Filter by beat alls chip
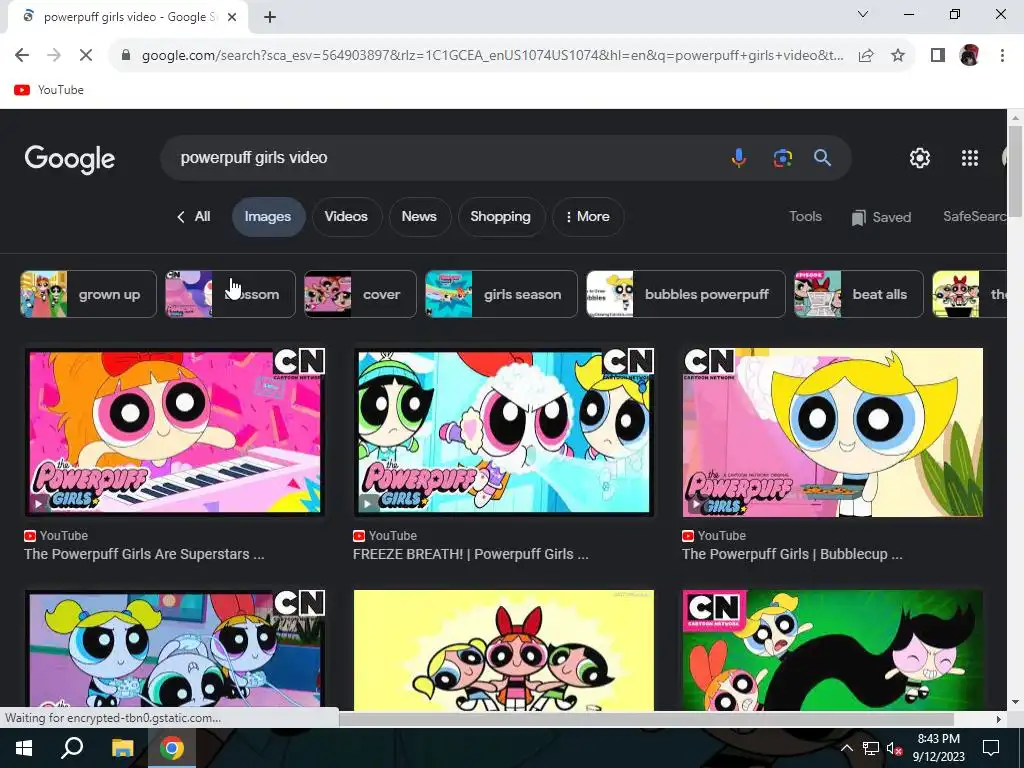Screen dimensions: 1024x768 click(858, 294)
